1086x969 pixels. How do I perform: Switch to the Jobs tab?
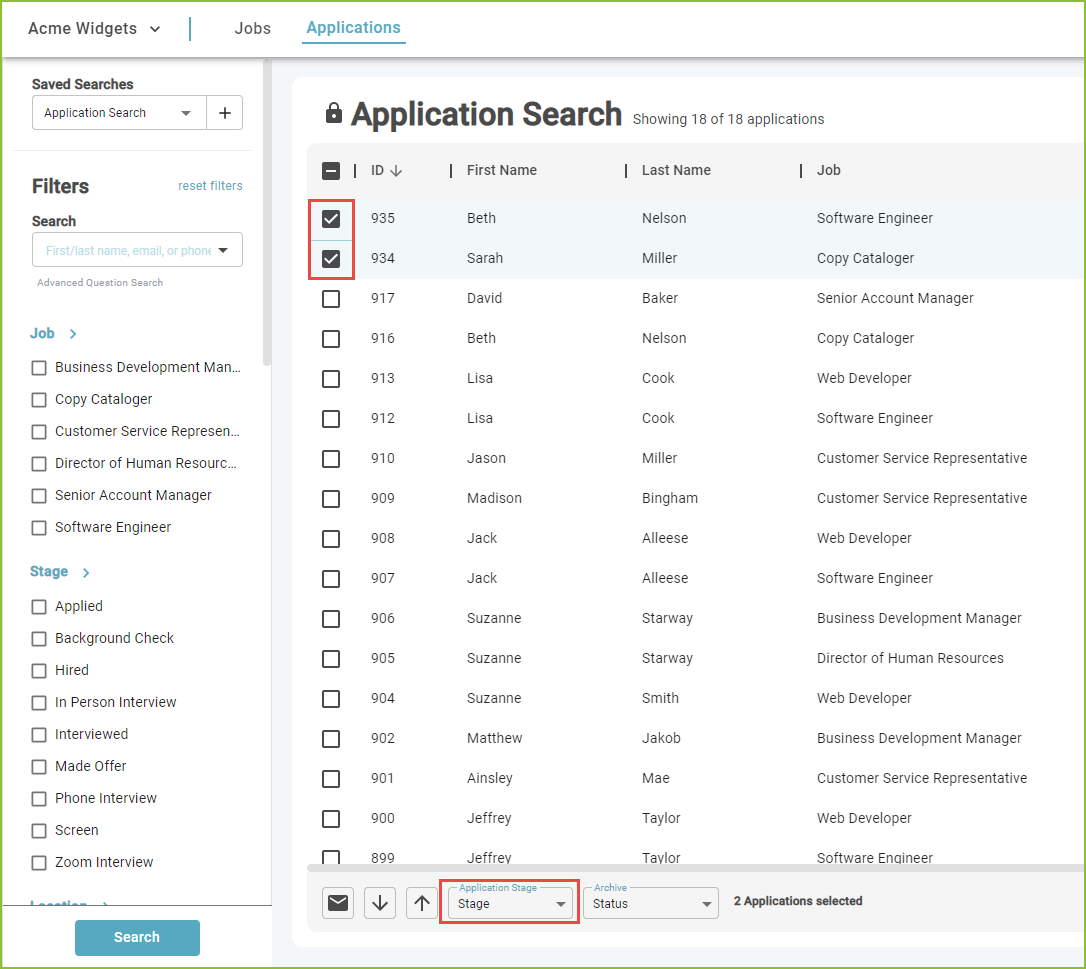click(252, 28)
